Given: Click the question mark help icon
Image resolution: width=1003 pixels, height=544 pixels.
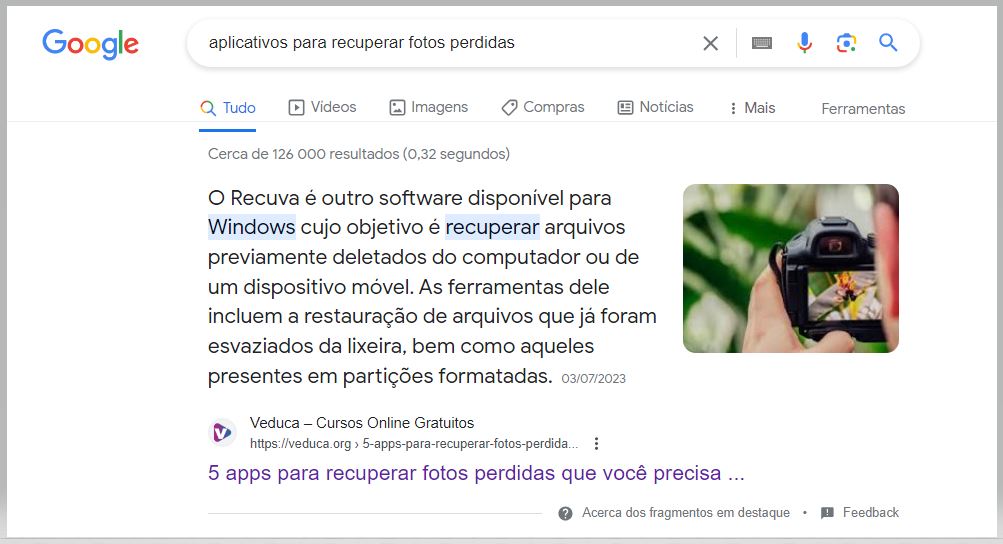Looking at the screenshot, I should pyautogui.click(x=565, y=513).
